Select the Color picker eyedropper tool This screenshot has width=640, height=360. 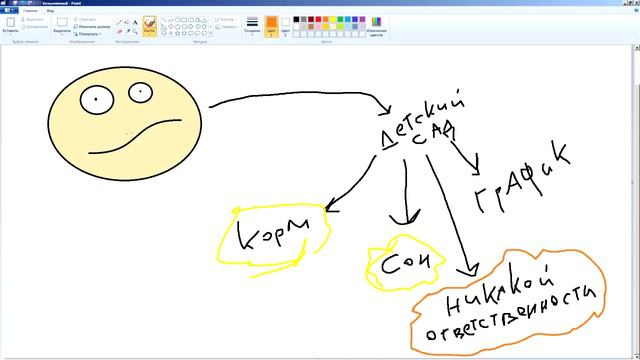tap(128, 31)
